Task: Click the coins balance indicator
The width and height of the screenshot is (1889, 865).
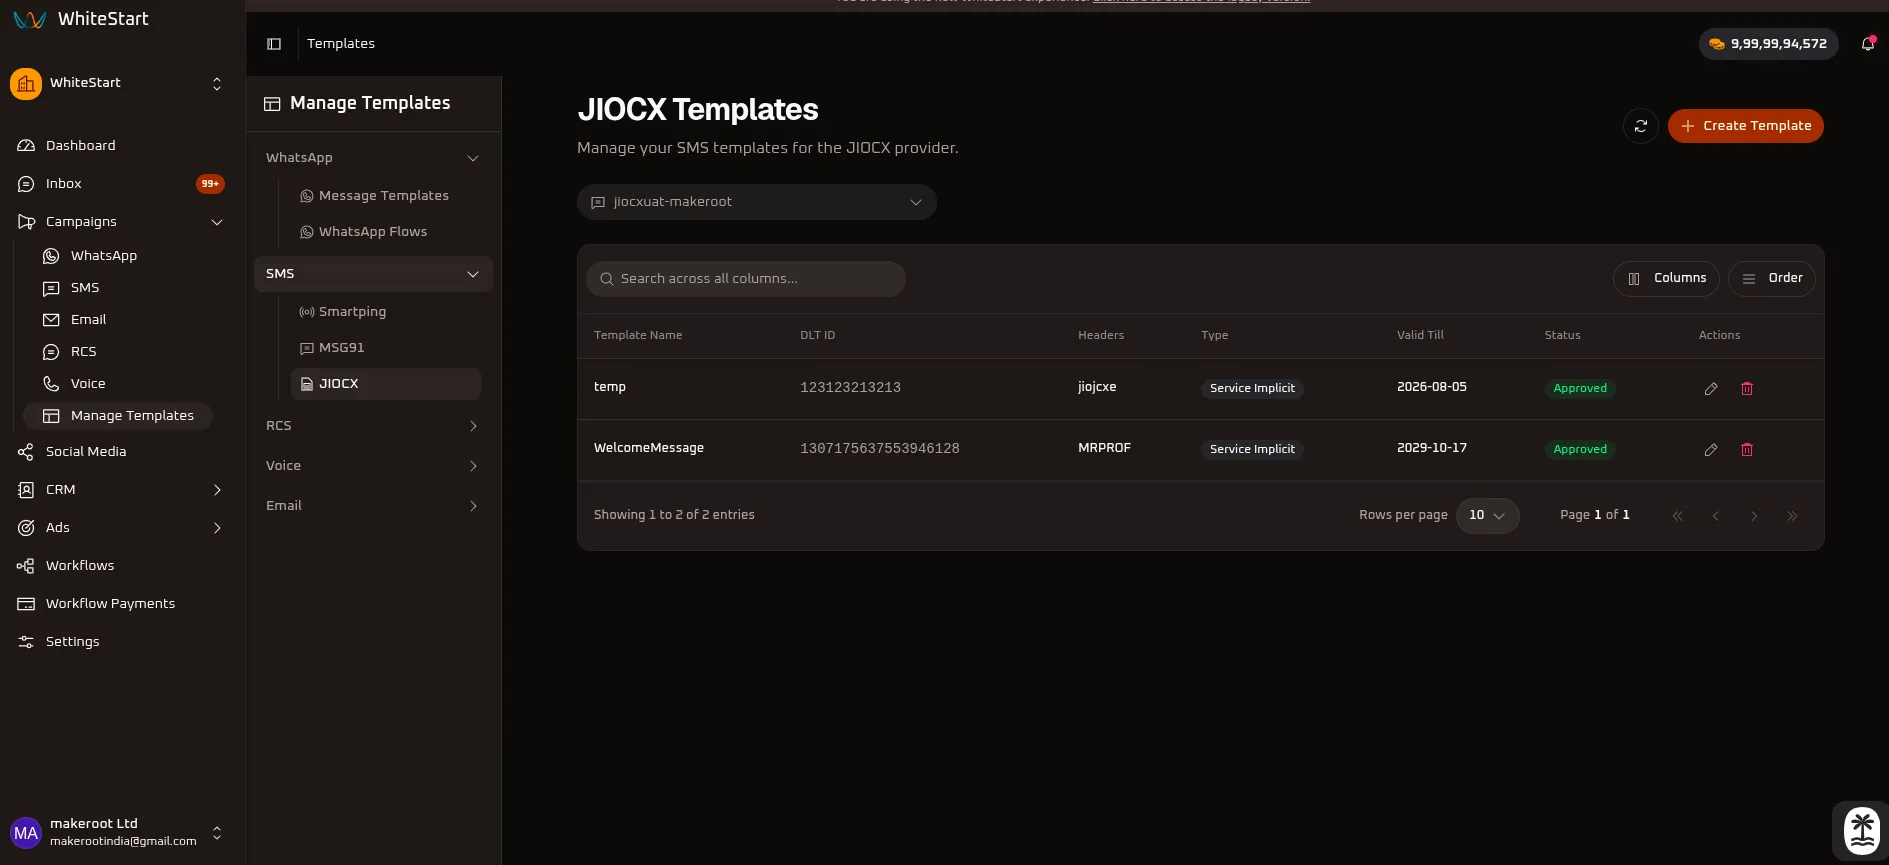Action: (1768, 44)
